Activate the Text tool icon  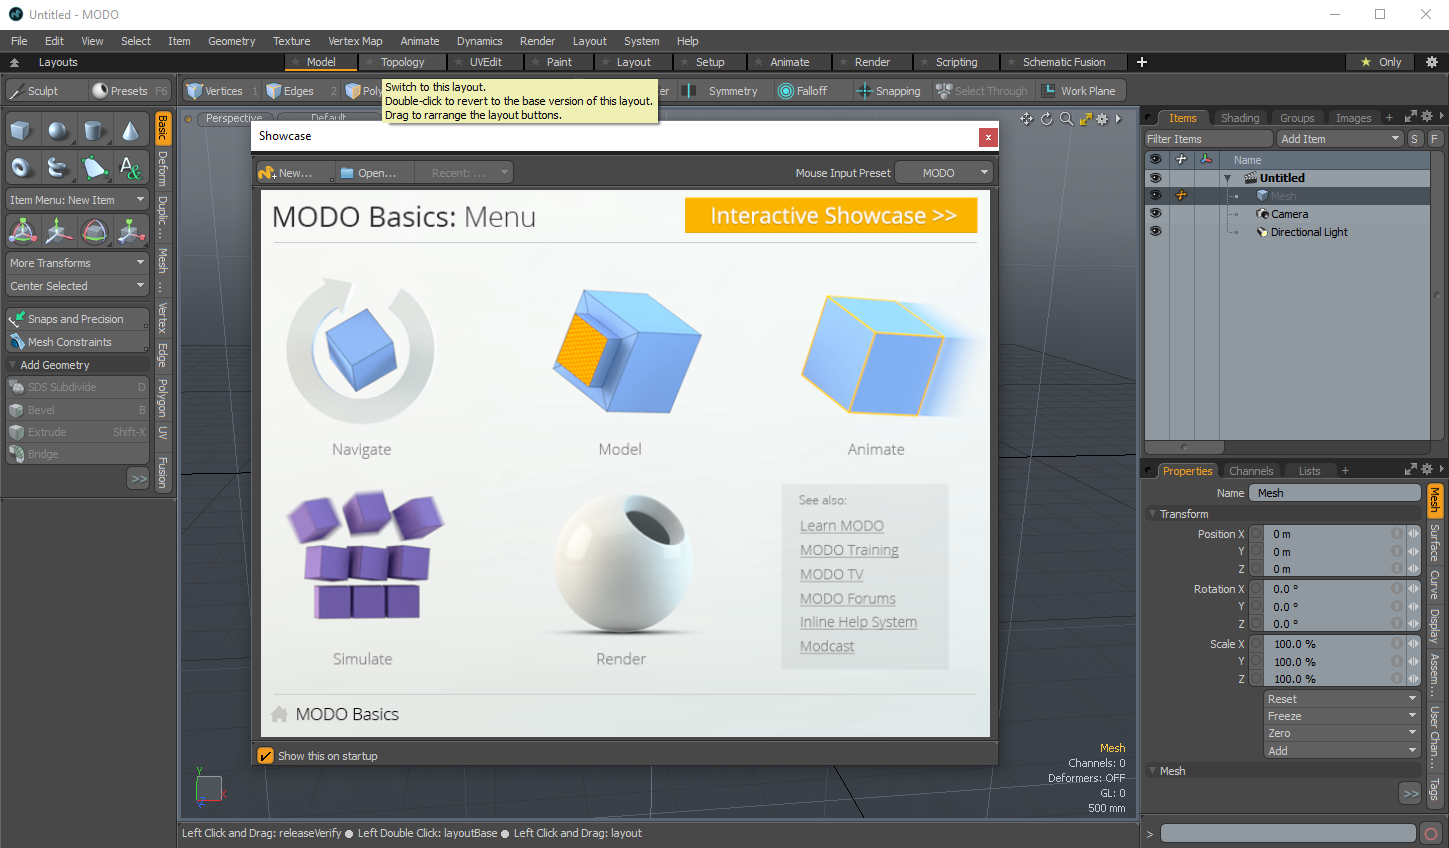[x=130, y=167]
